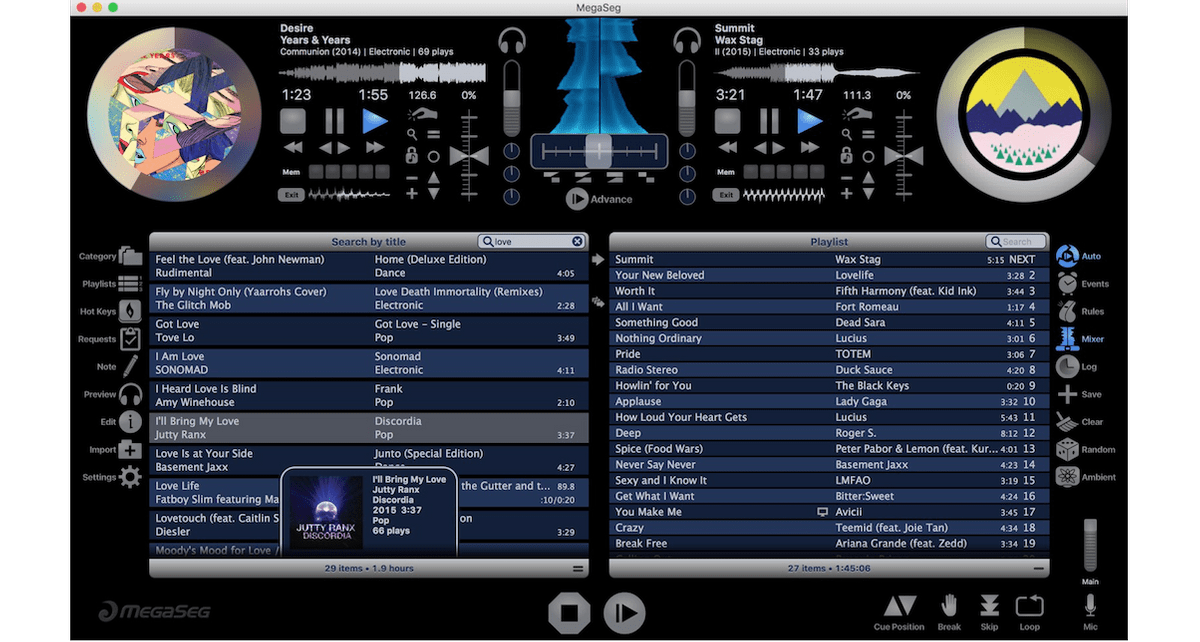Open the Ambient atom icon
This screenshot has width=1200, height=642.
click(1067, 477)
